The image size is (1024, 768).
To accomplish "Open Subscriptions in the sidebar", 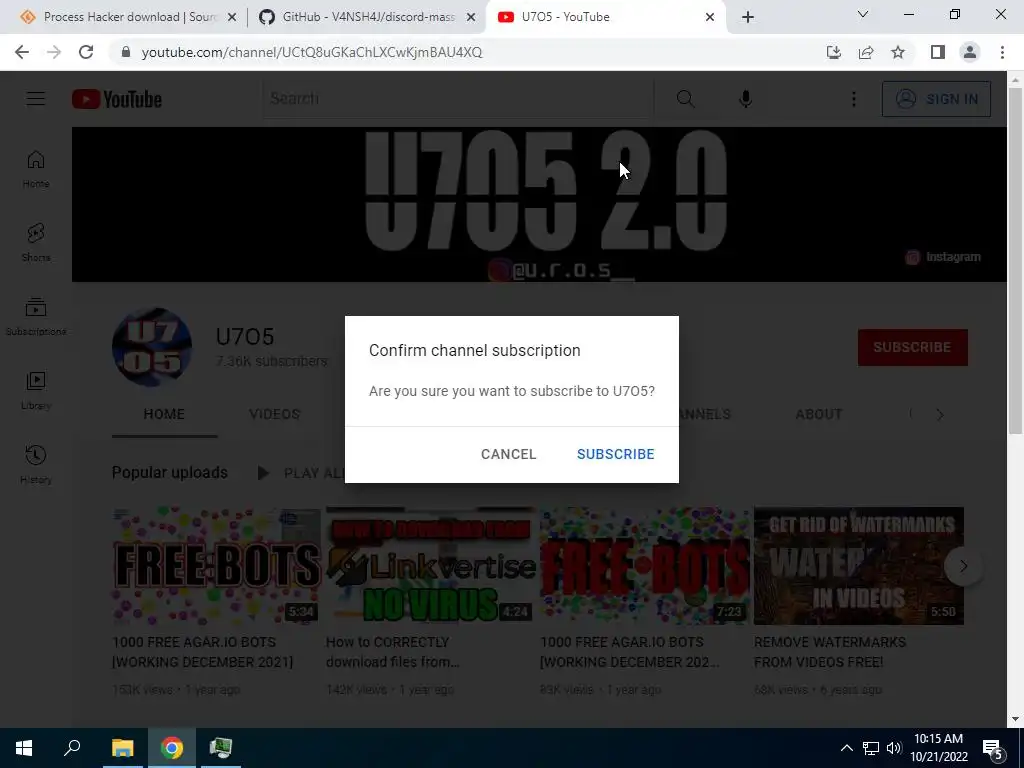I will pos(36,317).
